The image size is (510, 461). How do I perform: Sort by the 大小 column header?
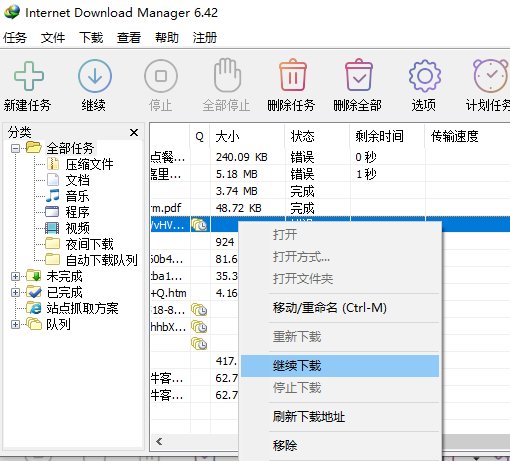point(247,136)
